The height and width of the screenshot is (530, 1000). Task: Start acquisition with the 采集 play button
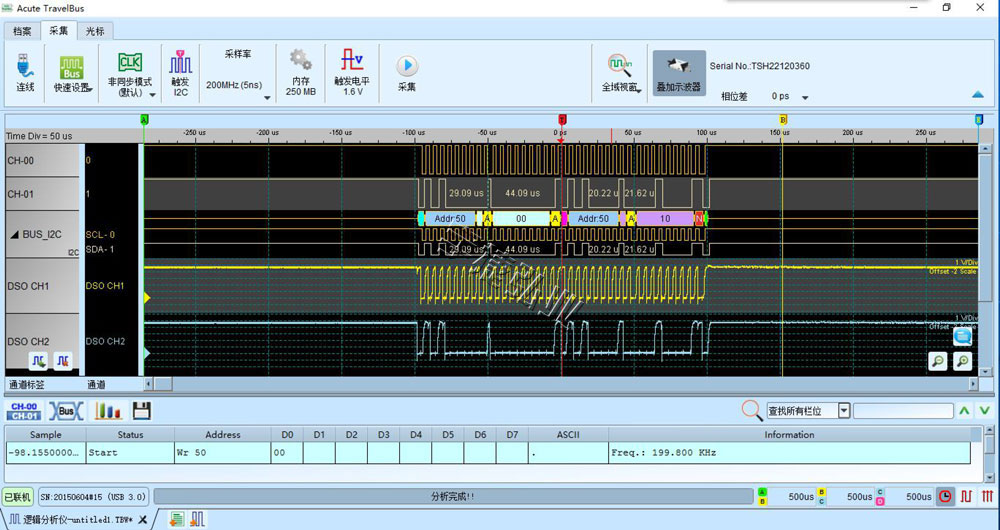(x=407, y=73)
